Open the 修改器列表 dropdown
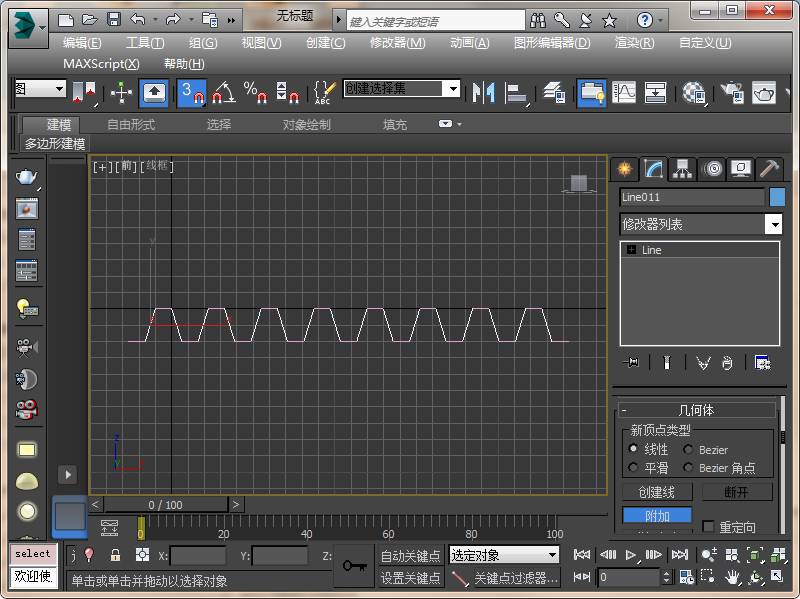 773,225
